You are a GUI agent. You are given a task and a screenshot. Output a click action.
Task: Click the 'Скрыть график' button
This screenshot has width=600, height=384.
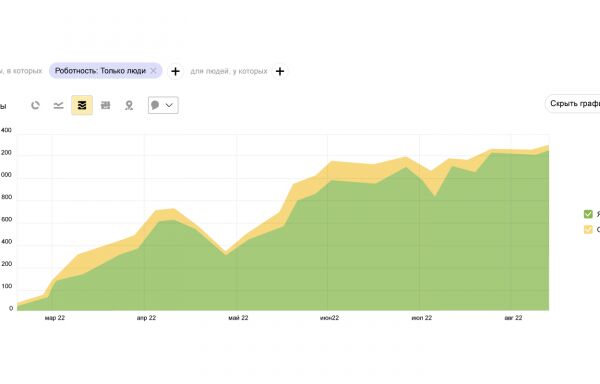point(573,103)
